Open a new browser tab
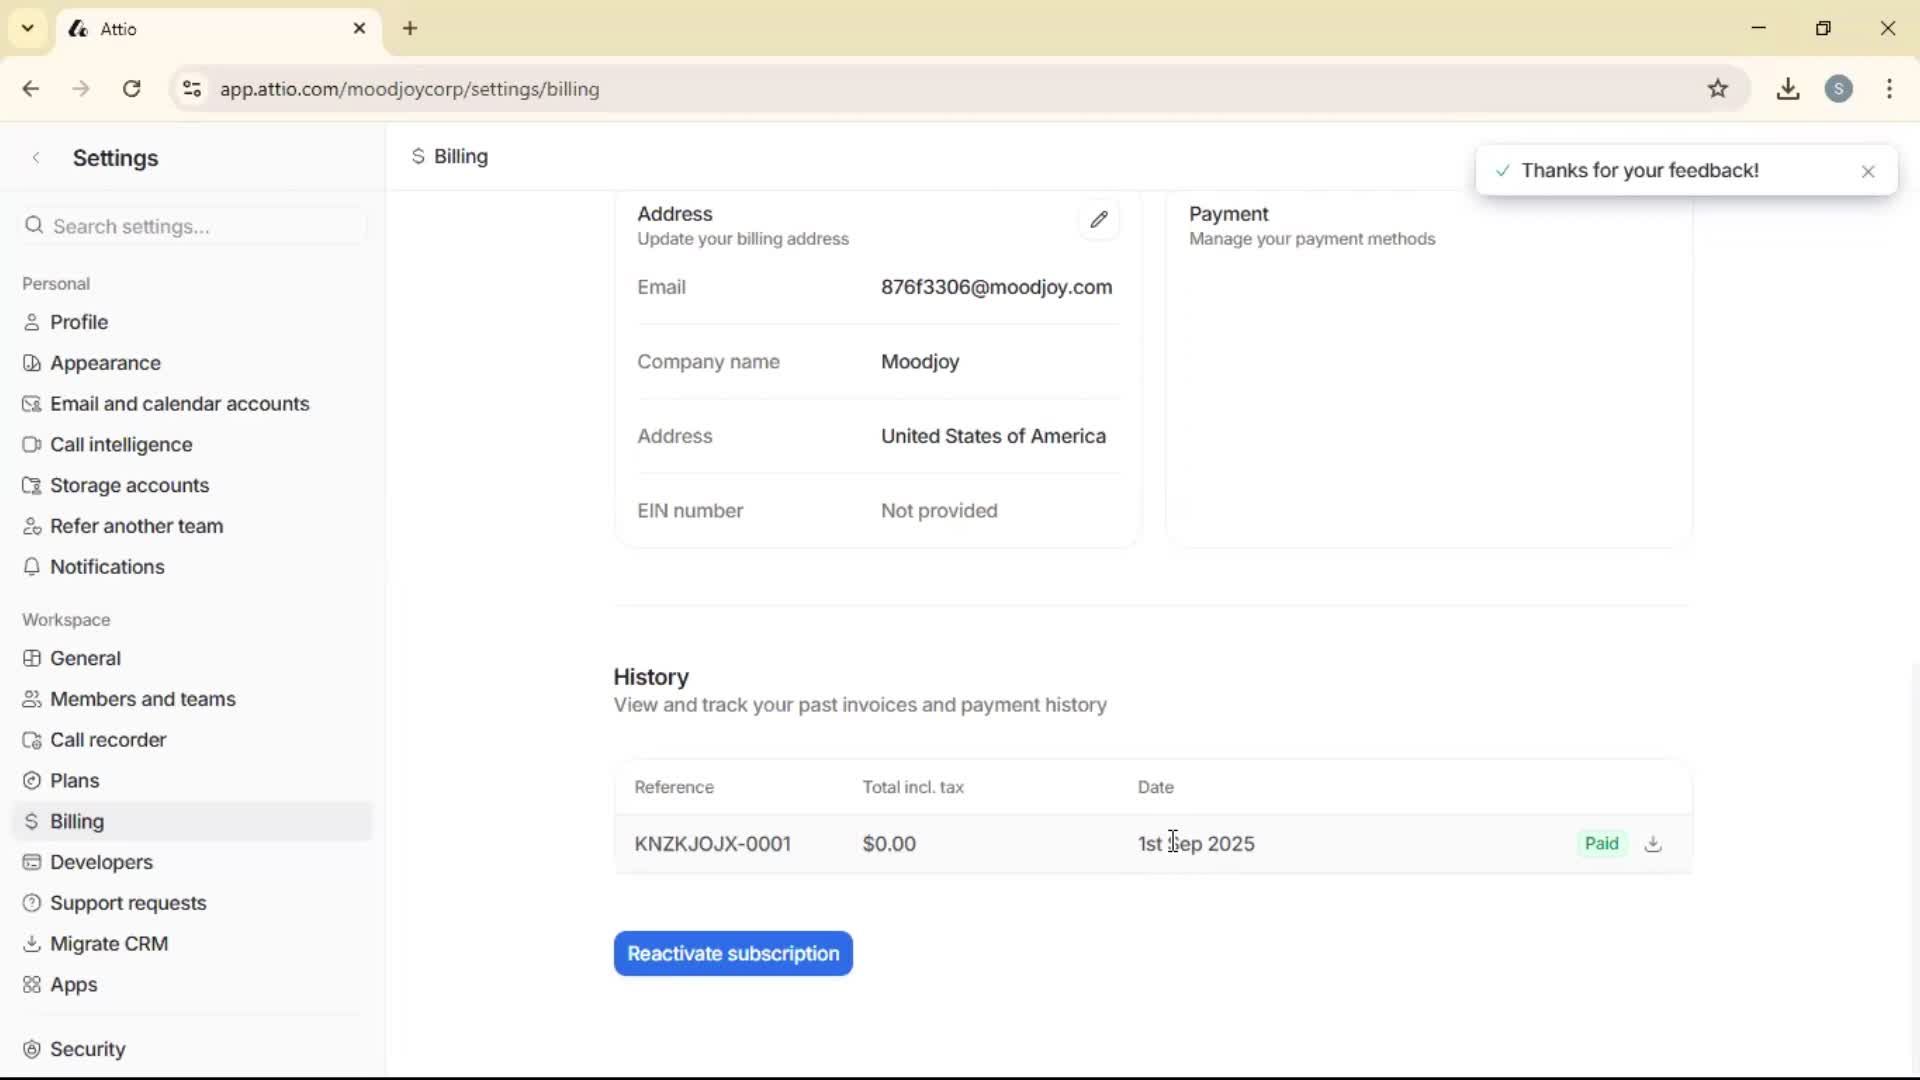Viewport: 1920px width, 1080px height. [410, 28]
